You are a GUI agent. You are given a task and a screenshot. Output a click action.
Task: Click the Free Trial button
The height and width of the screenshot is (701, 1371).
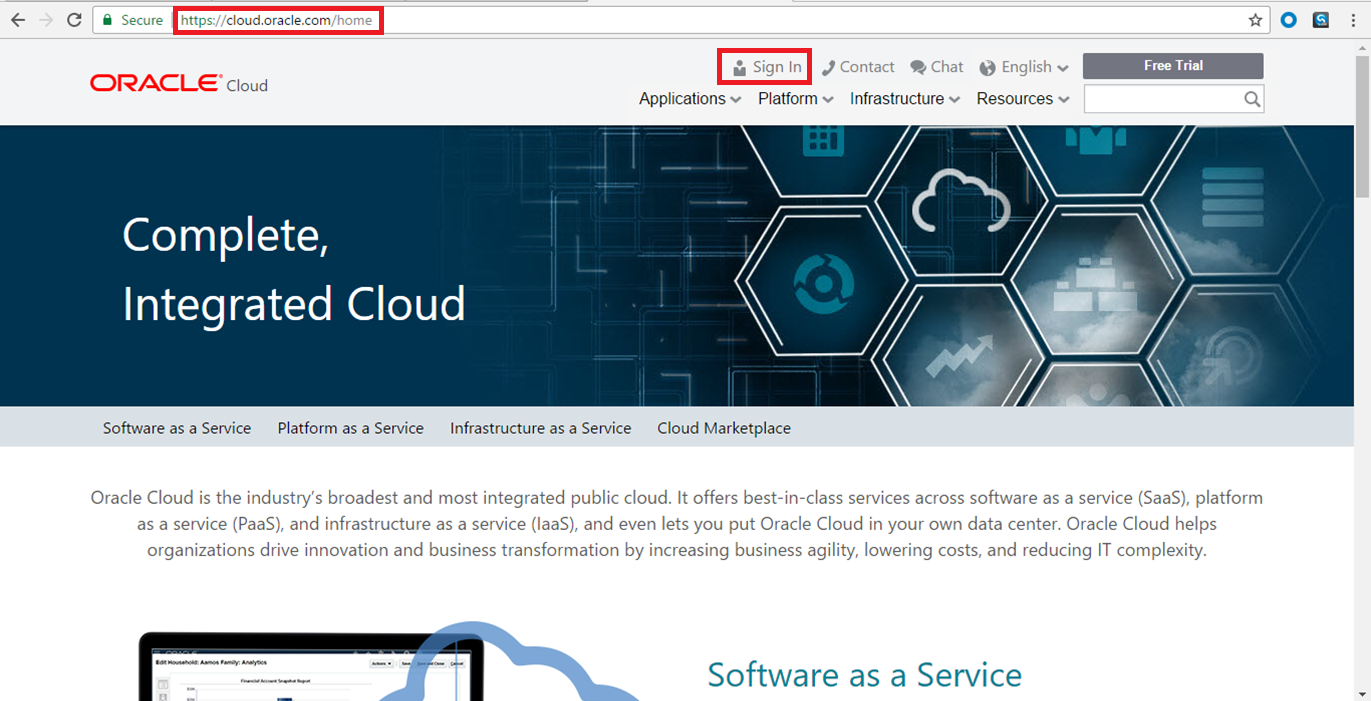(x=1173, y=66)
